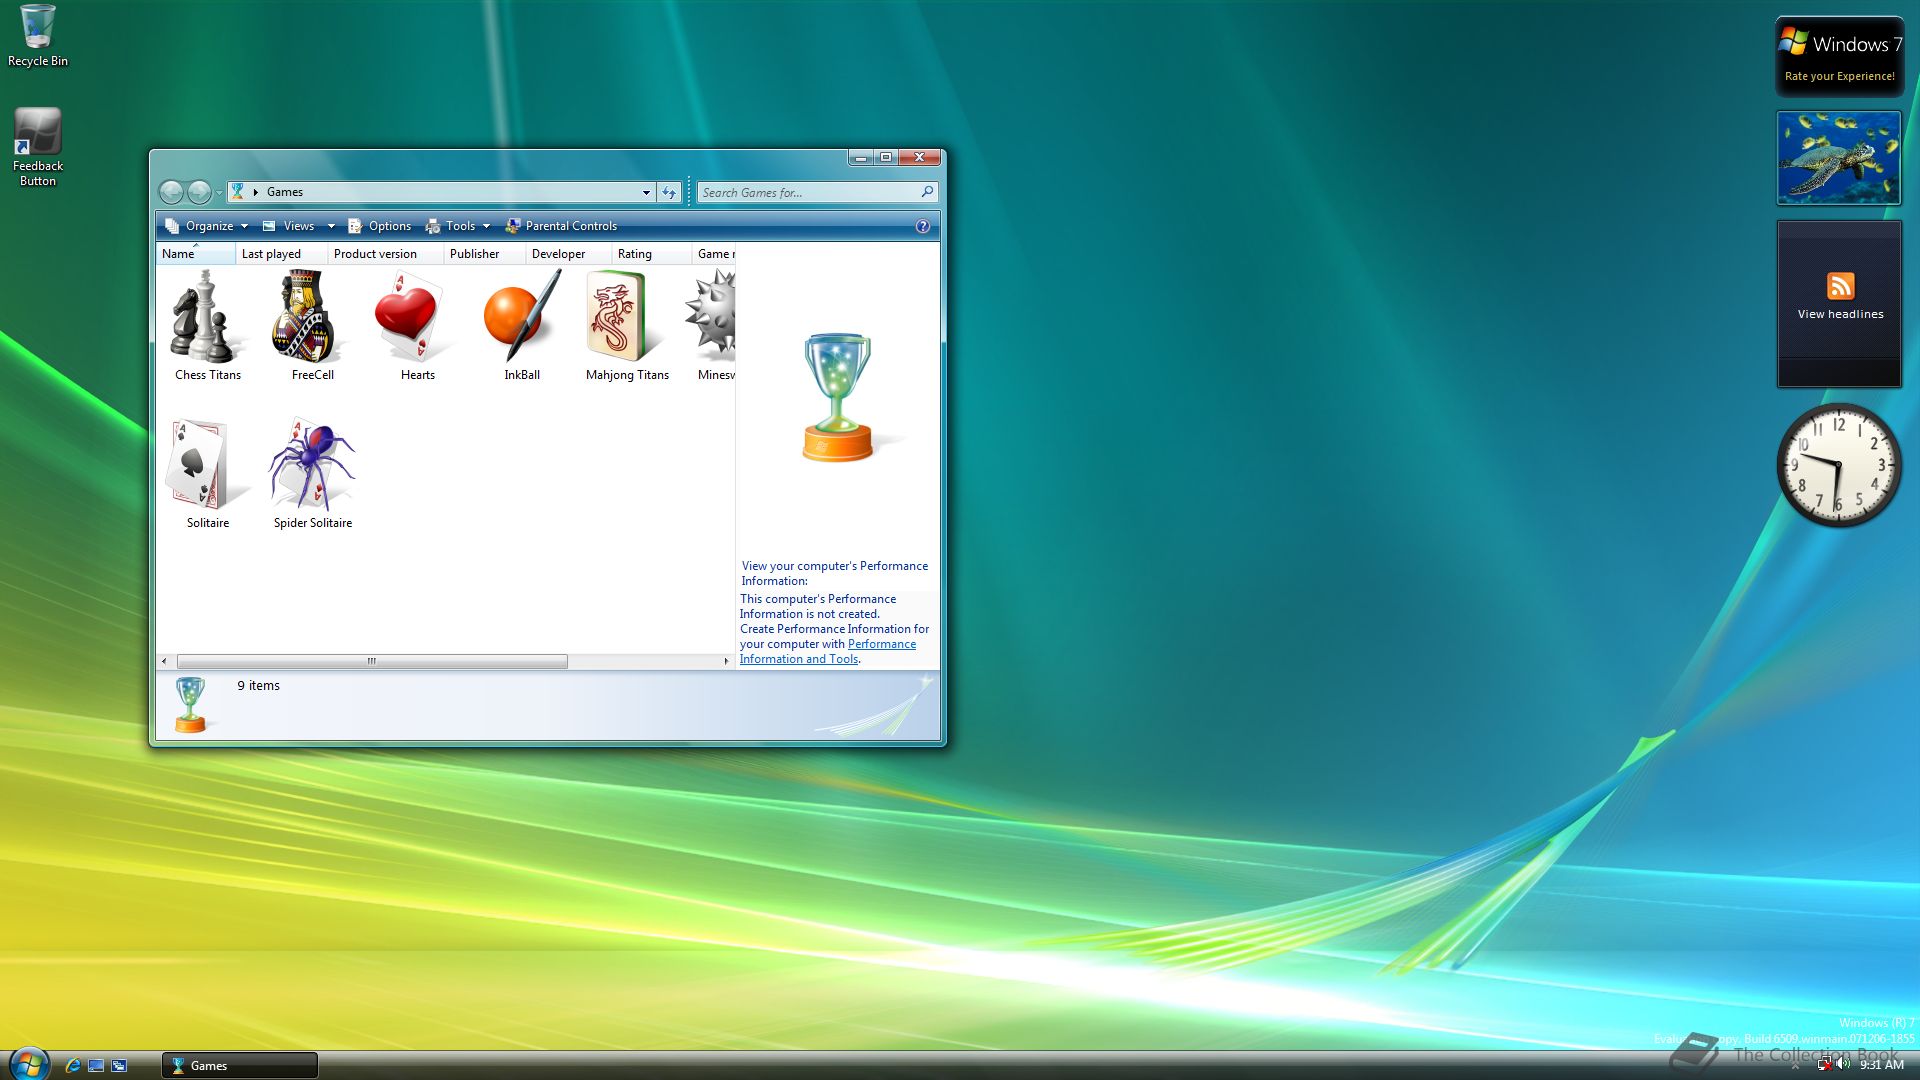Screen dimensions: 1920x1080
Task: Open the Organize menu
Action: [x=207, y=226]
